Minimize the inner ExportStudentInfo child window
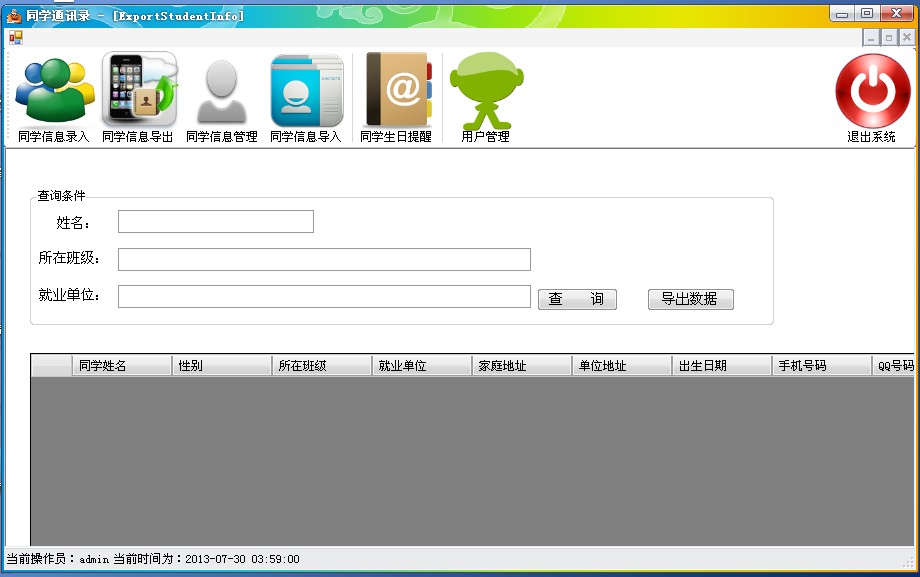920x577 pixels. pyautogui.click(x=871, y=38)
